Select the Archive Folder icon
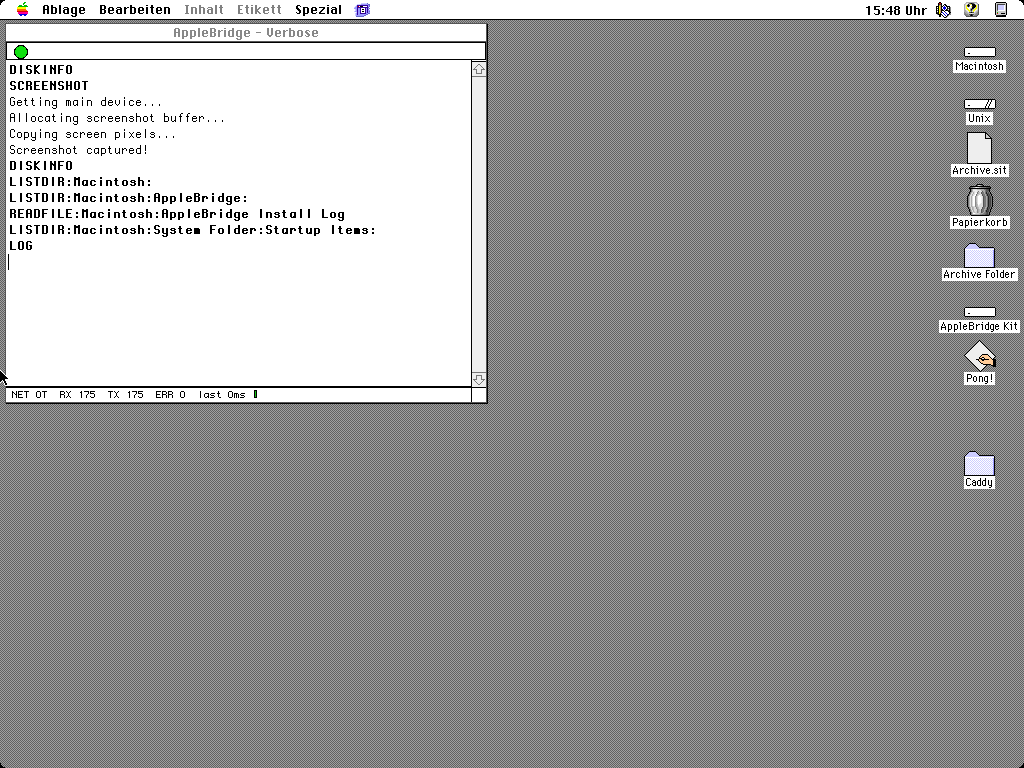The width and height of the screenshot is (1024, 768). [979, 255]
